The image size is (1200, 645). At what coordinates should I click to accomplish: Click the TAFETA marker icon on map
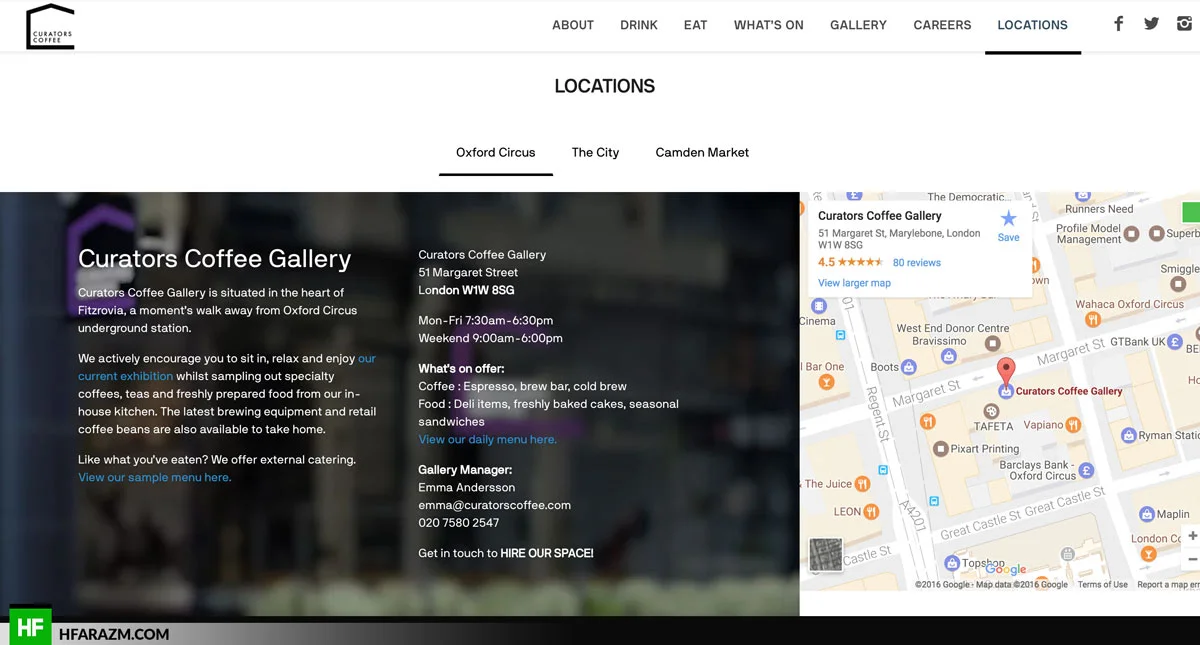pos(991,411)
